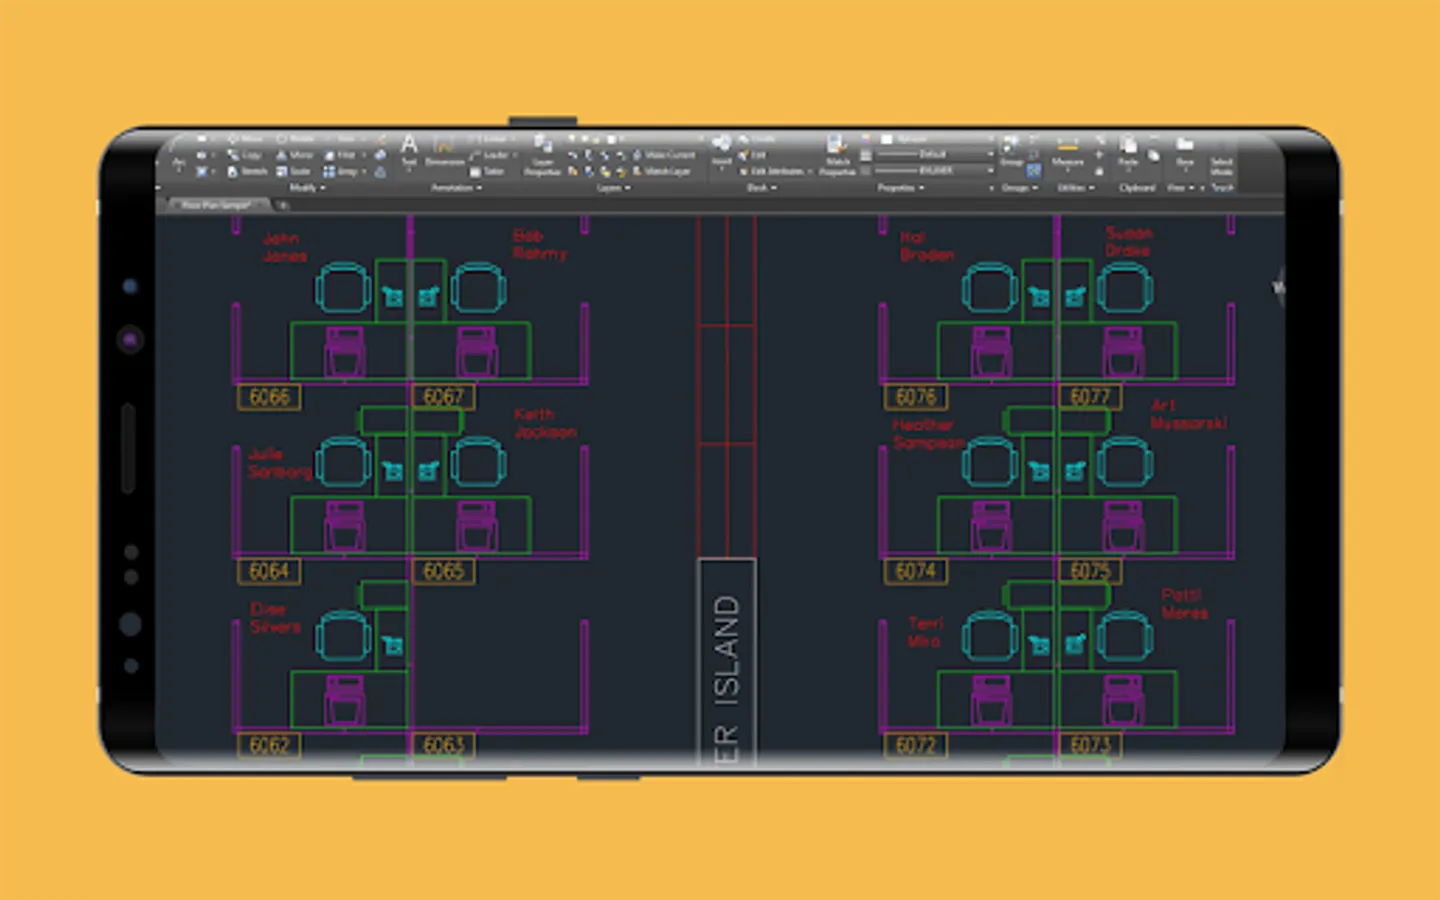Select the Mirror tool
Image resolution: width=1440 pixels, height=900 pixels.
[294, 155]
